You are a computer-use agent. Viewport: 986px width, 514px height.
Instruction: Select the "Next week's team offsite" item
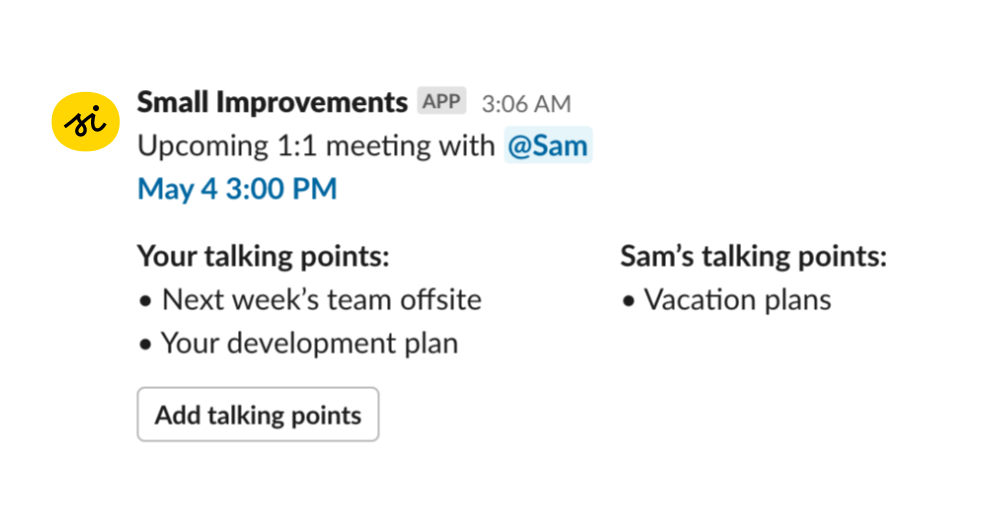(321, 299)
